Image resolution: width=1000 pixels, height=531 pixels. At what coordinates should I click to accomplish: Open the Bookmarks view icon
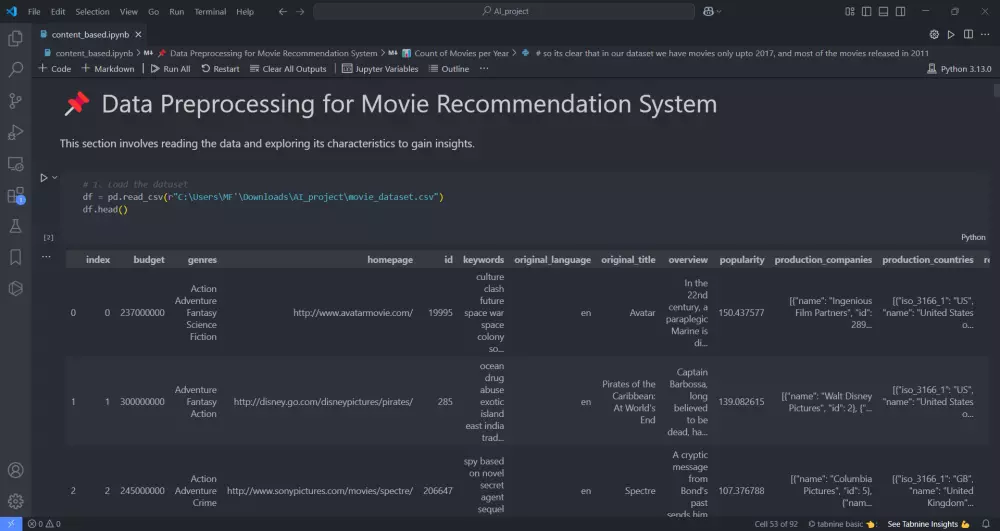(x=15, y=257)
